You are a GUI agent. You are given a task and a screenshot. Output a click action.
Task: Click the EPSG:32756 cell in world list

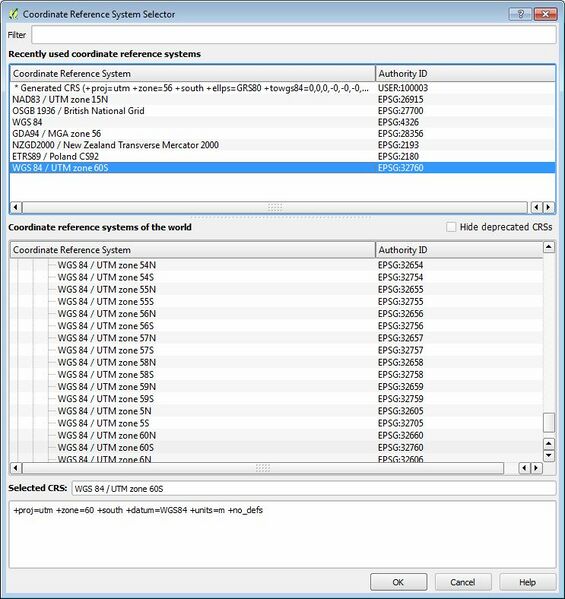(x=400, y=326)
